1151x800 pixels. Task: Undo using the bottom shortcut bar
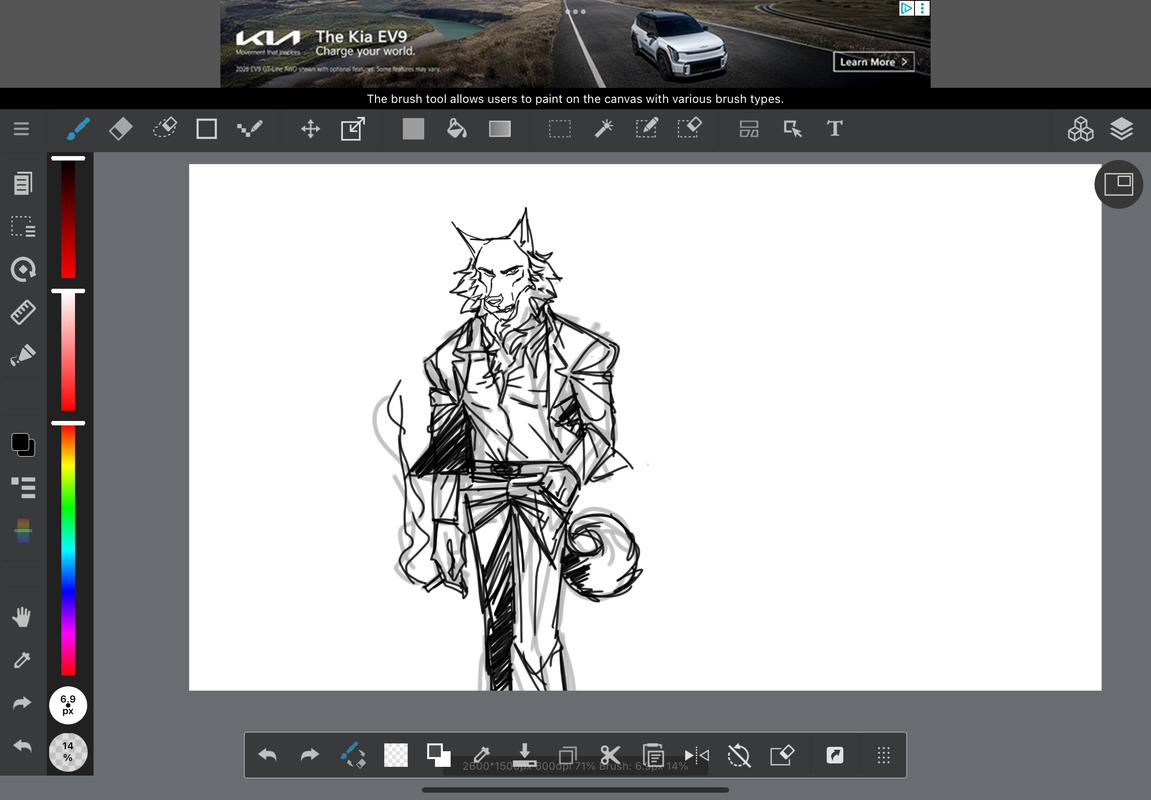point(268,755)
